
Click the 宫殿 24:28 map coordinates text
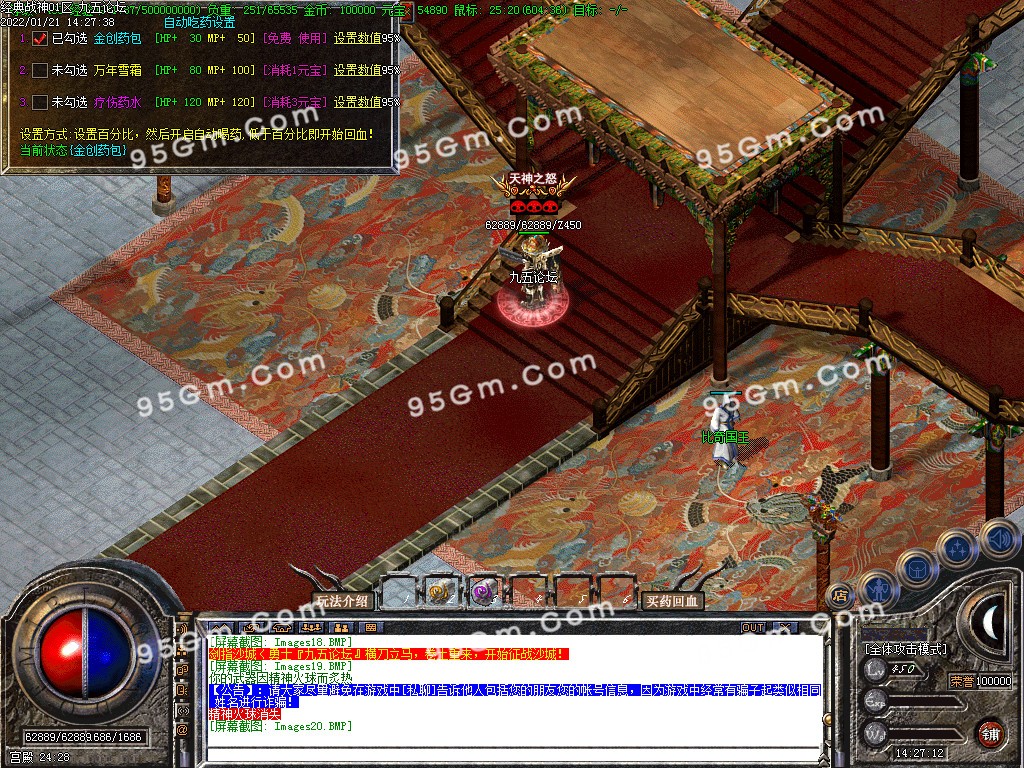[40, 757]
